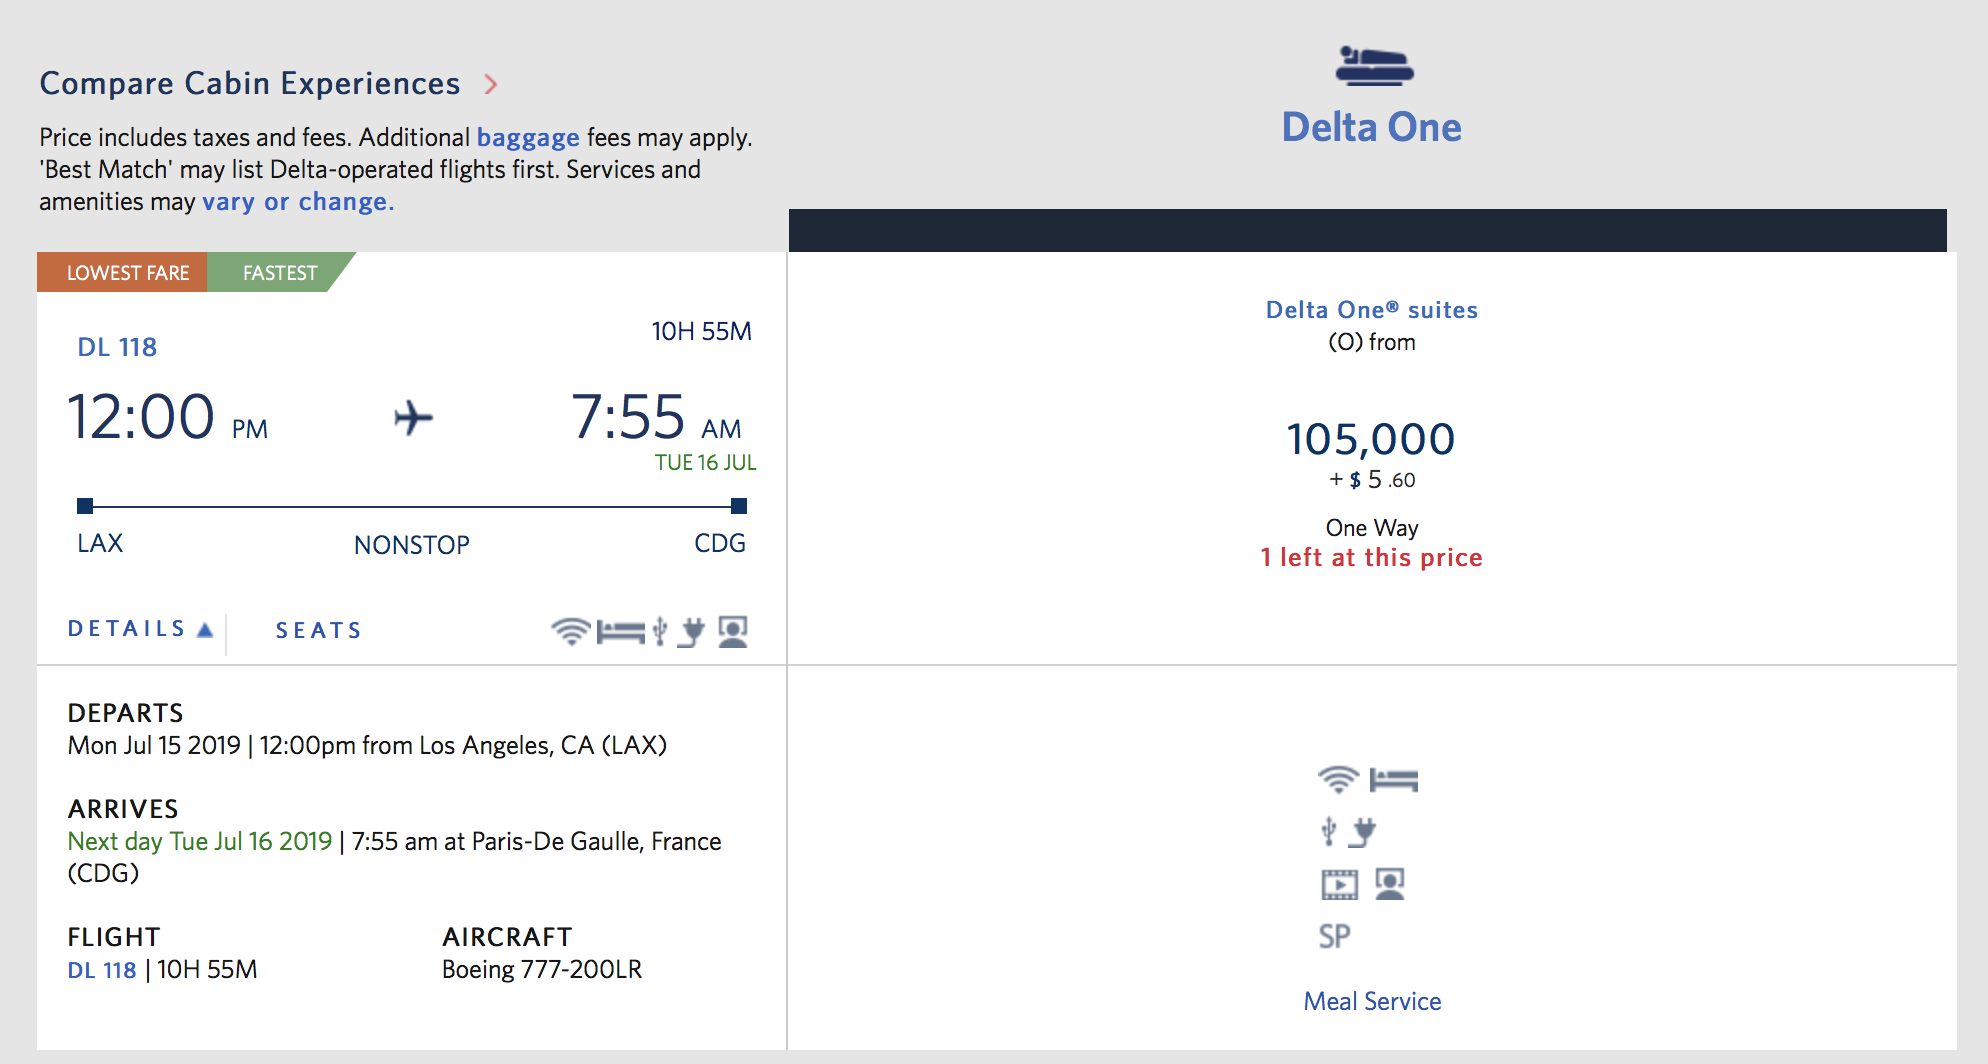The image size is (1988, 1064).
Task: Open the Meal Service link
Action: point(1371,1001)
